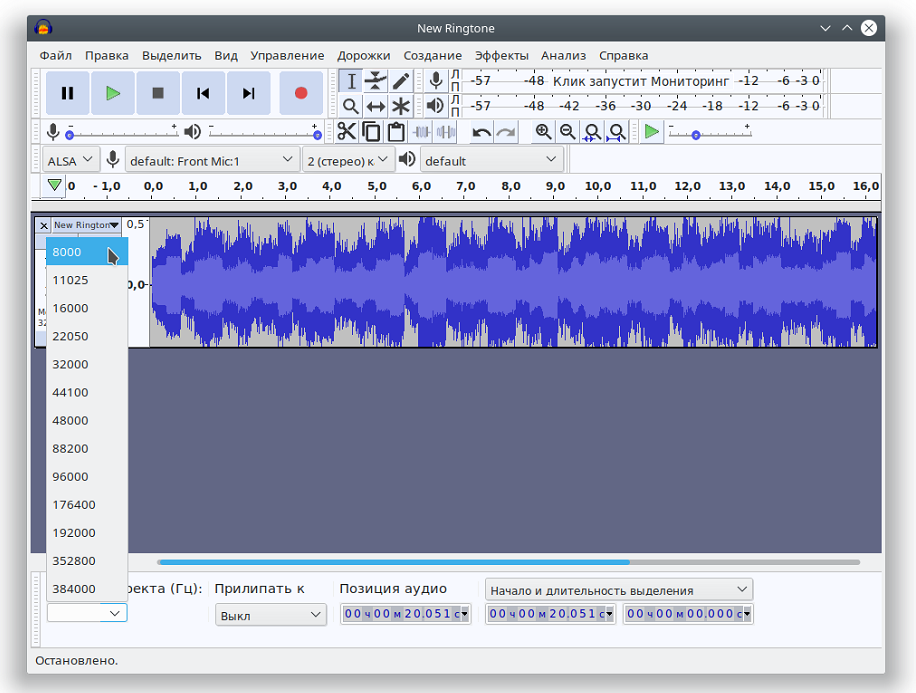The image size is (916, 693).
Task: Open the ALSA audio host dropdown
Action: pos(71,160)
